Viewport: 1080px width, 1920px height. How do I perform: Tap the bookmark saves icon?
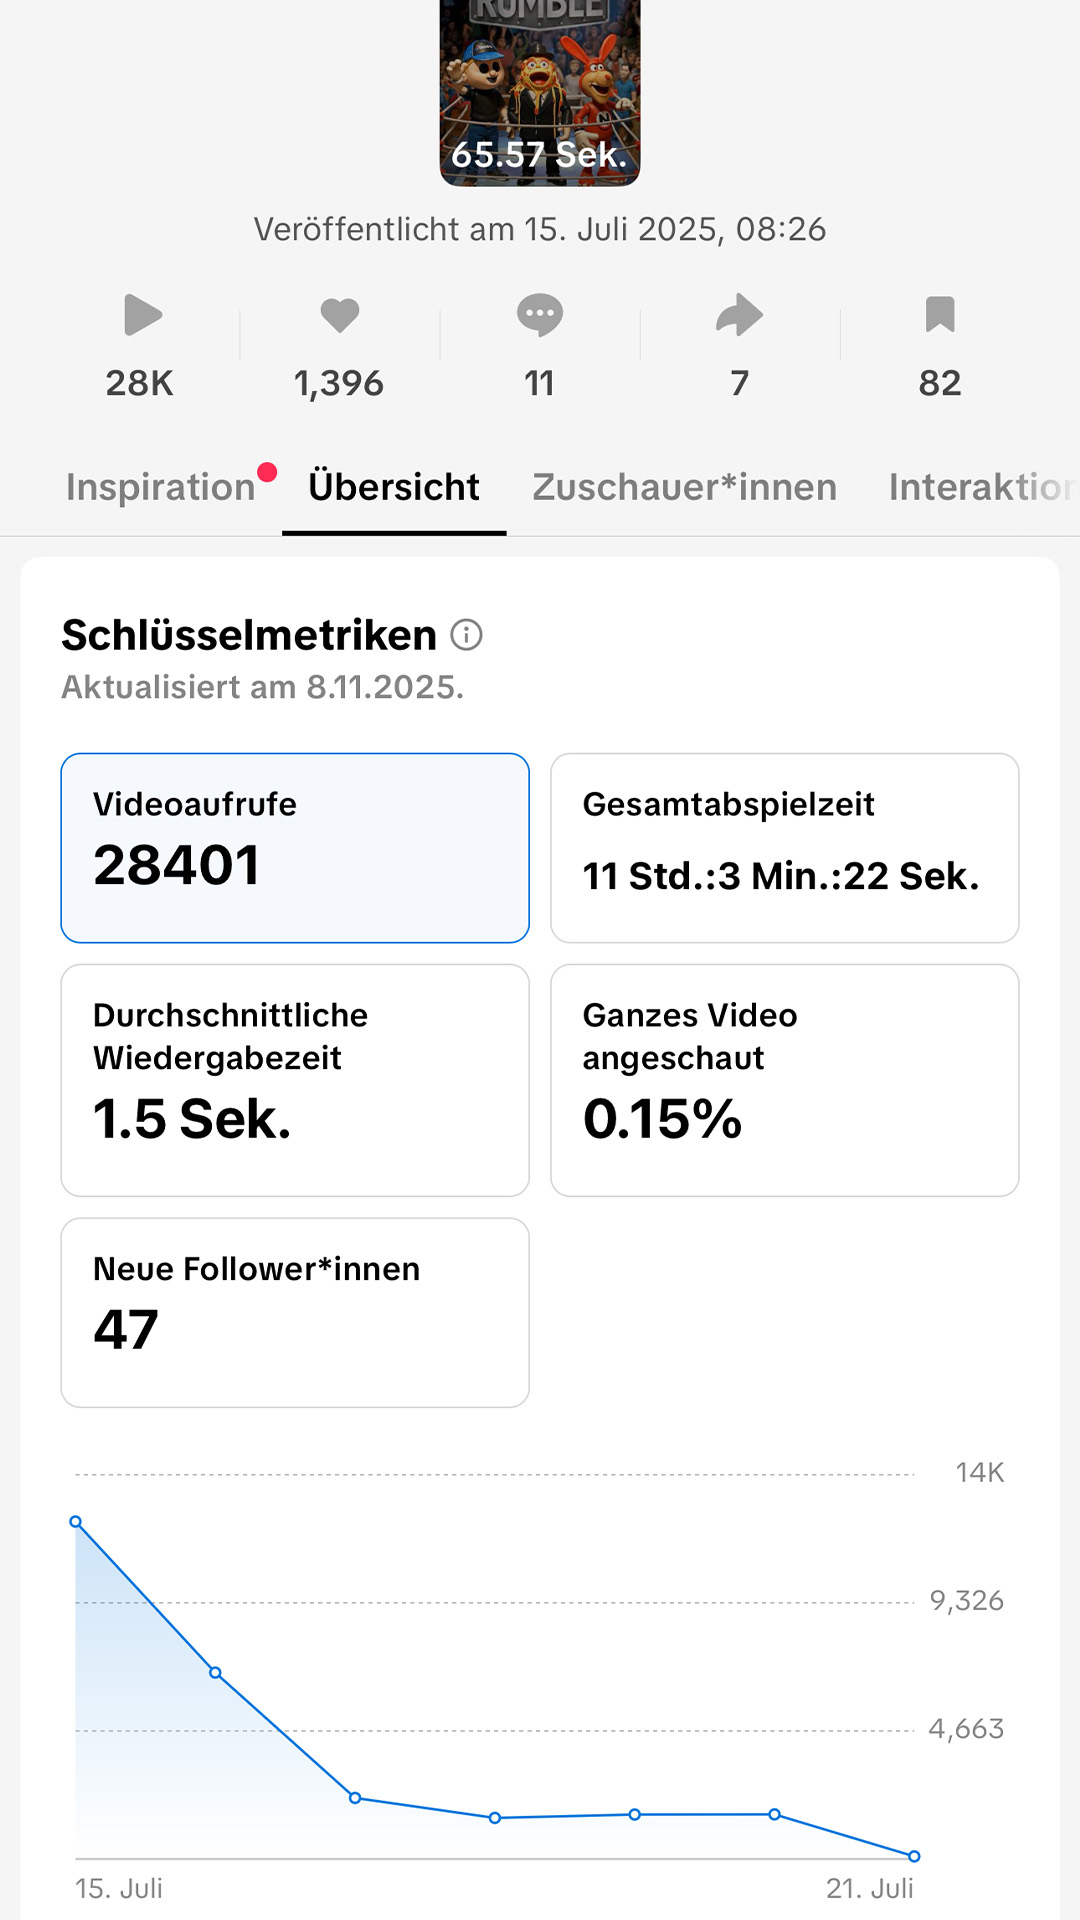[x=940, y=314]
